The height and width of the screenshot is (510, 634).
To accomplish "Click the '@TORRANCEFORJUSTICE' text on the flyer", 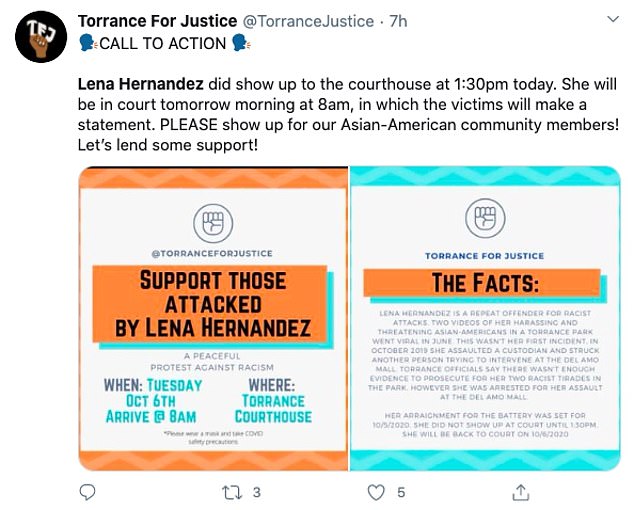I will tap(211, 253).
